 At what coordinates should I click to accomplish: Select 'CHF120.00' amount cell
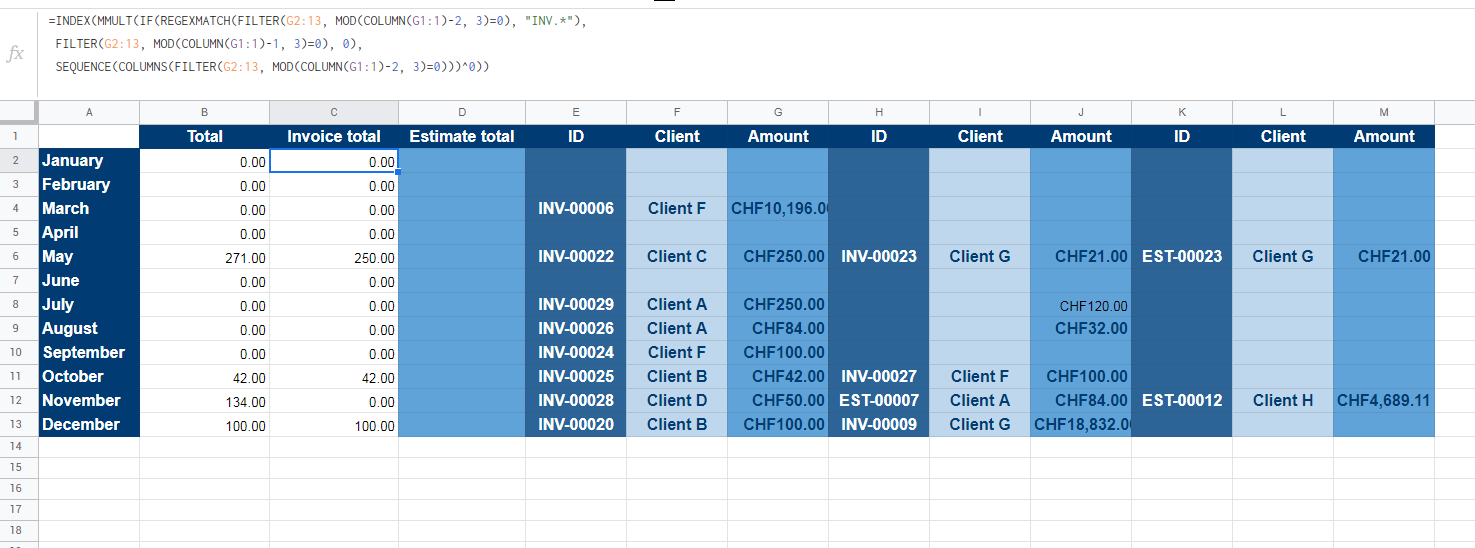1081,305
